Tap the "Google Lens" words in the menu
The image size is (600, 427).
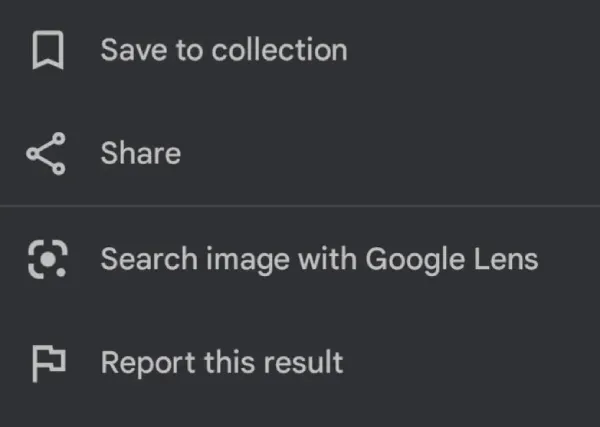(452, 259)
